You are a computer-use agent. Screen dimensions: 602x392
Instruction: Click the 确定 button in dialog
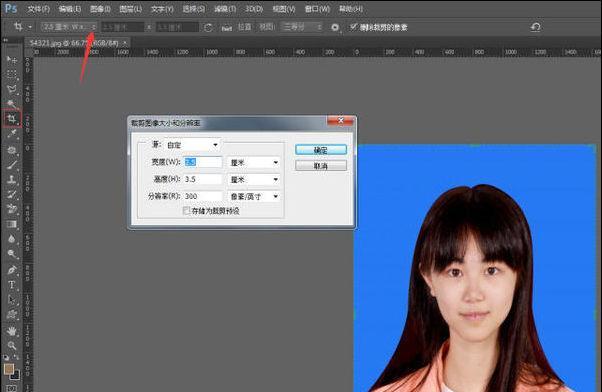point(321,150)
